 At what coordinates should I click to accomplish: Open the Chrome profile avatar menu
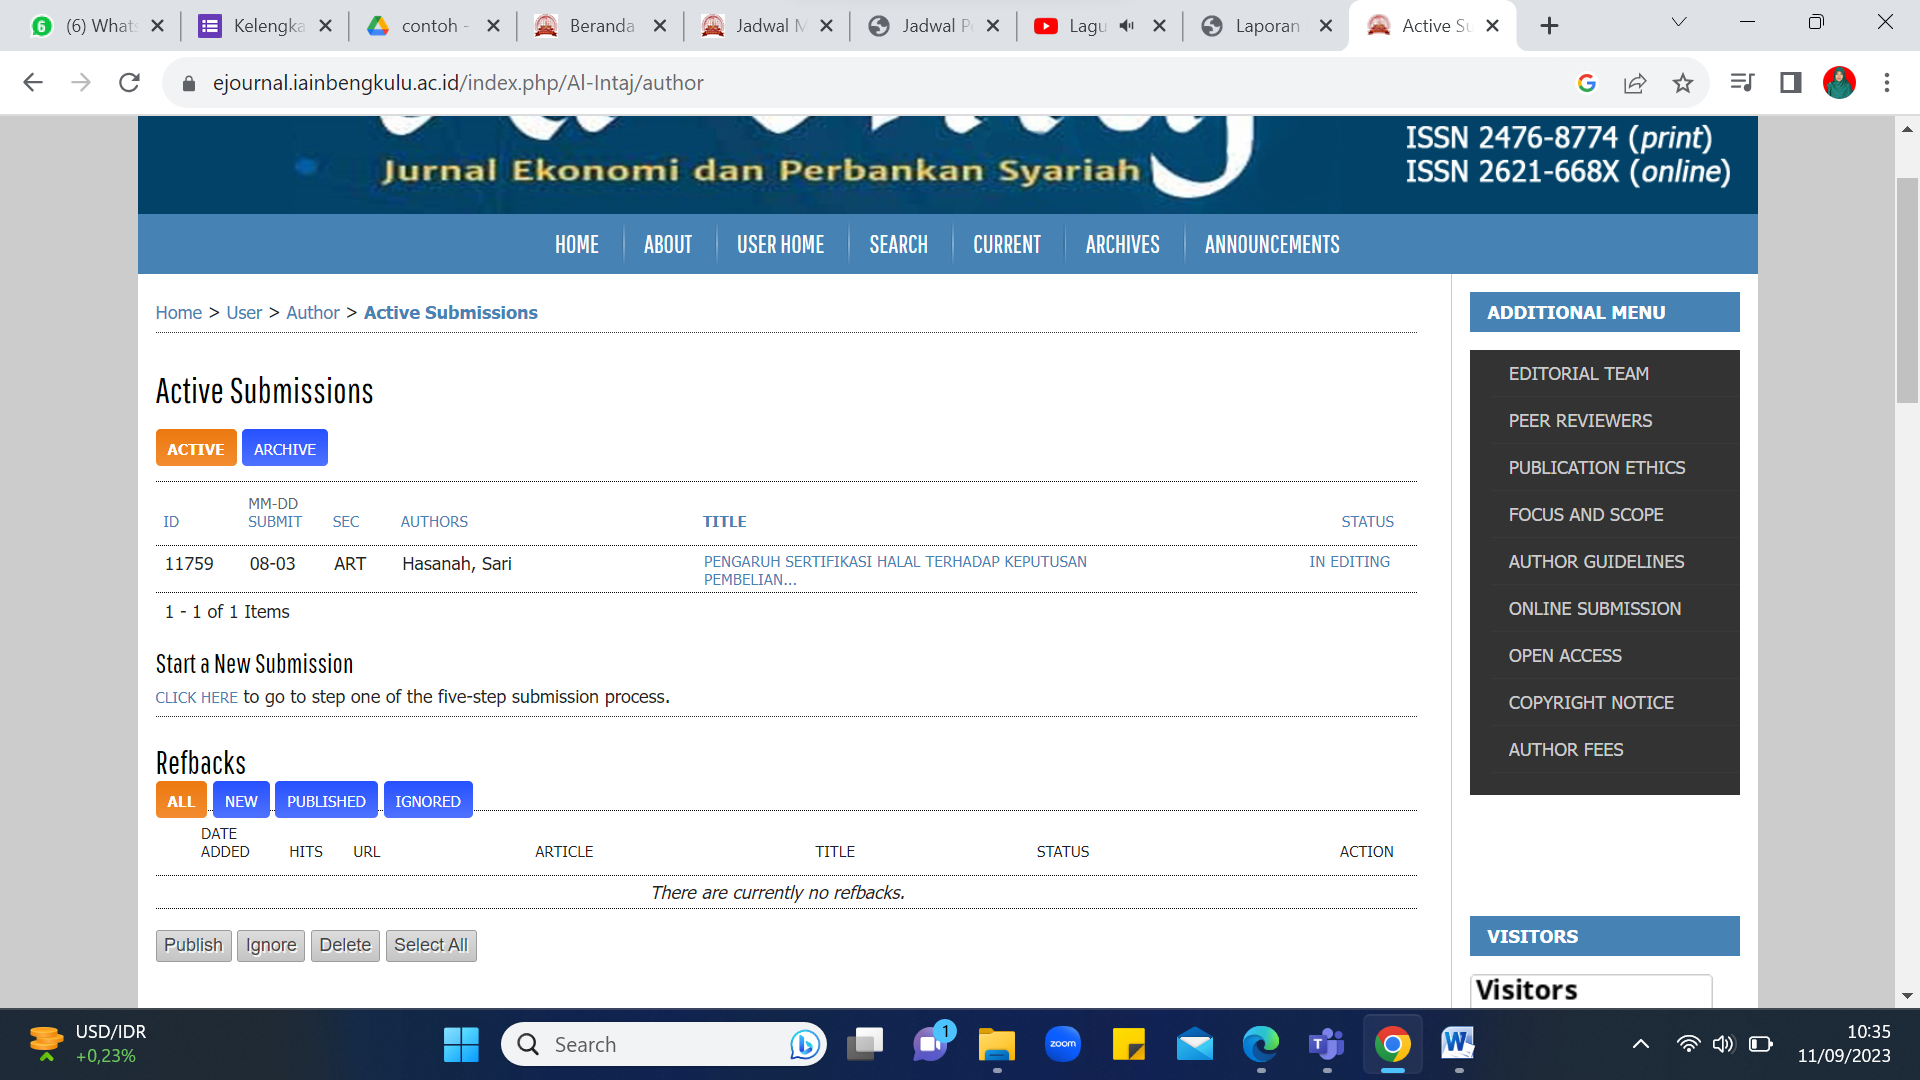[x=1839, y=83]
